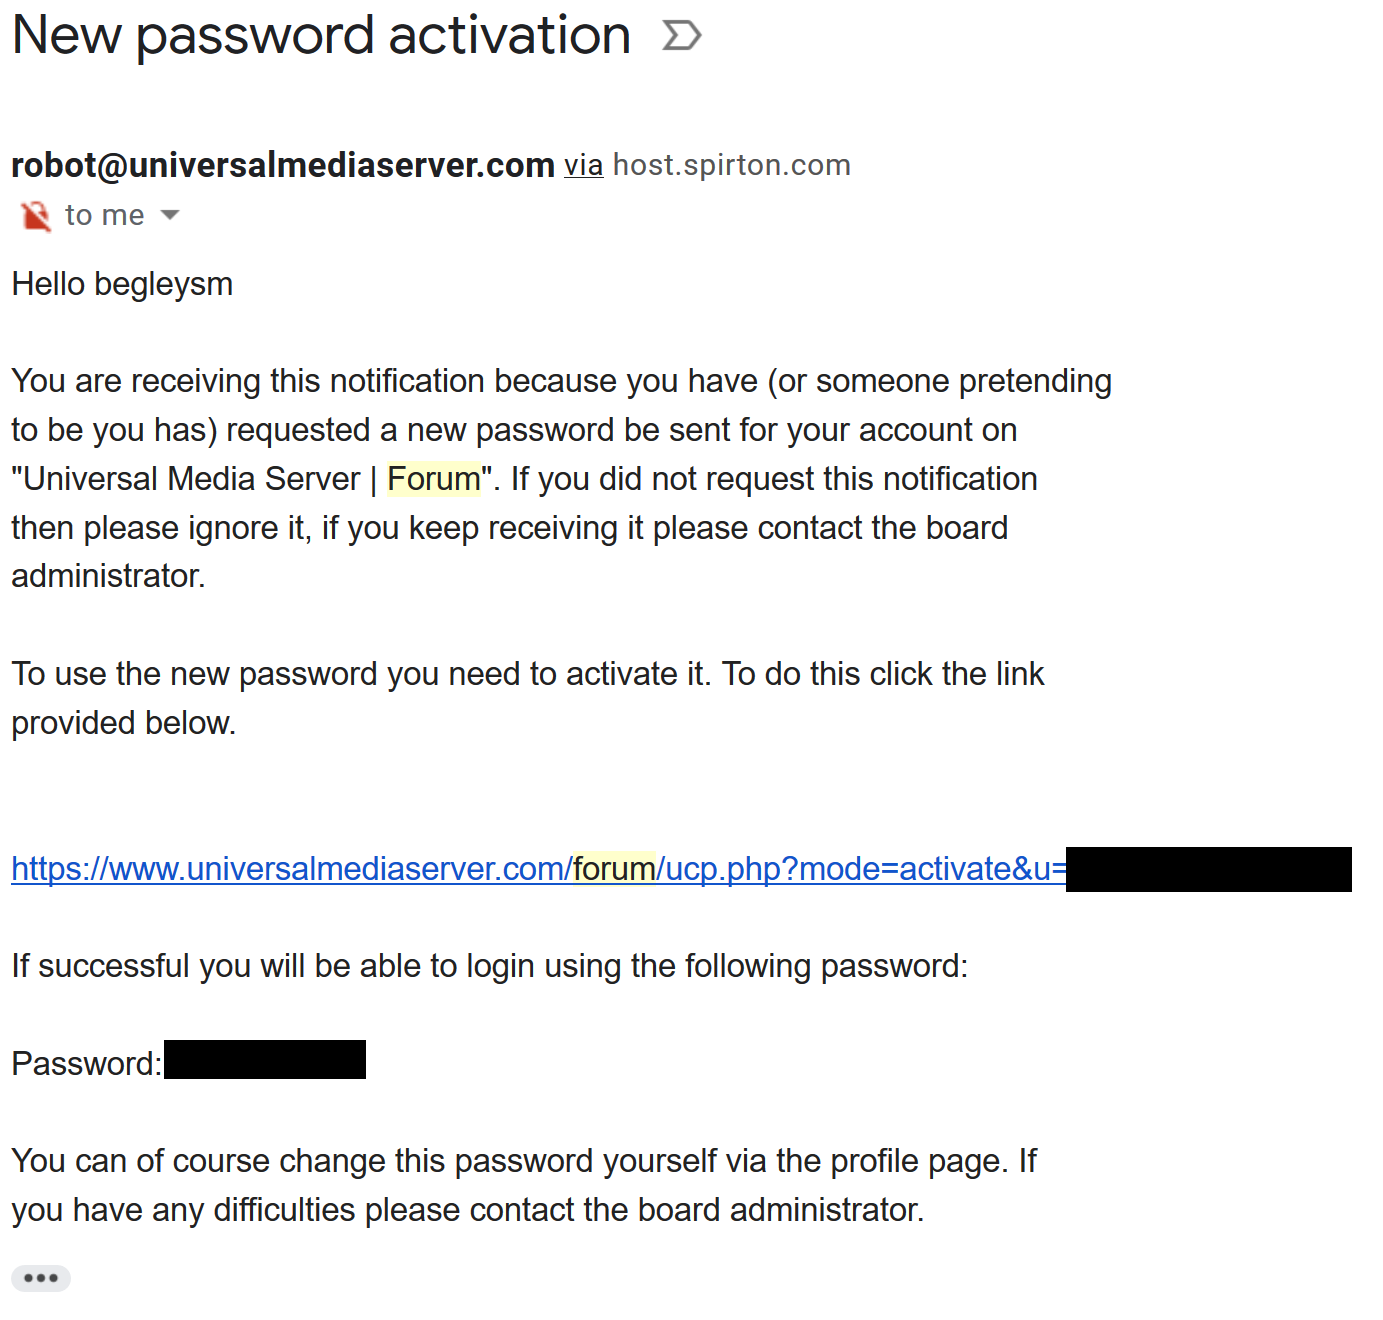Click the redacted box ending the activation URL
Screen dimensions: 1383x1320
coord(1209,869)
